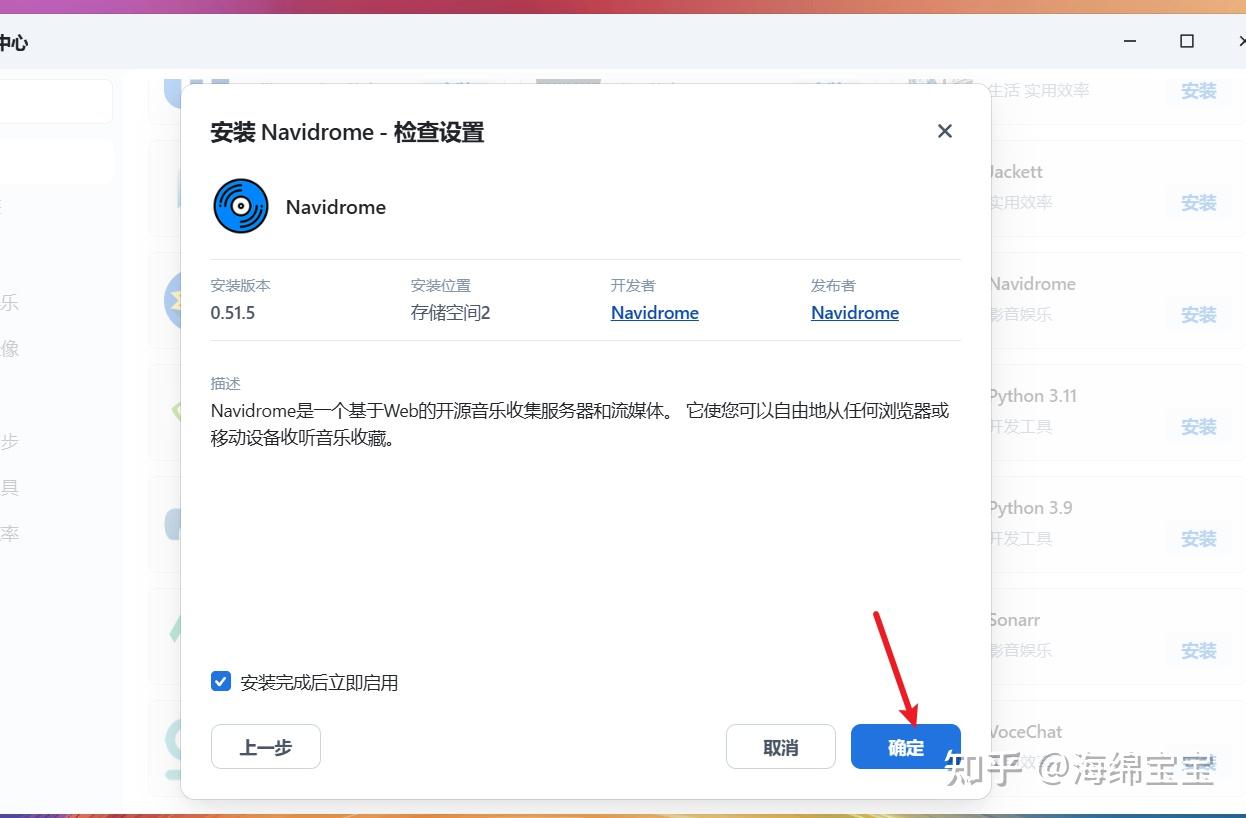1246x818 pixels.
Task: Go back with the 上一步 button
Action: pos(266,747)
